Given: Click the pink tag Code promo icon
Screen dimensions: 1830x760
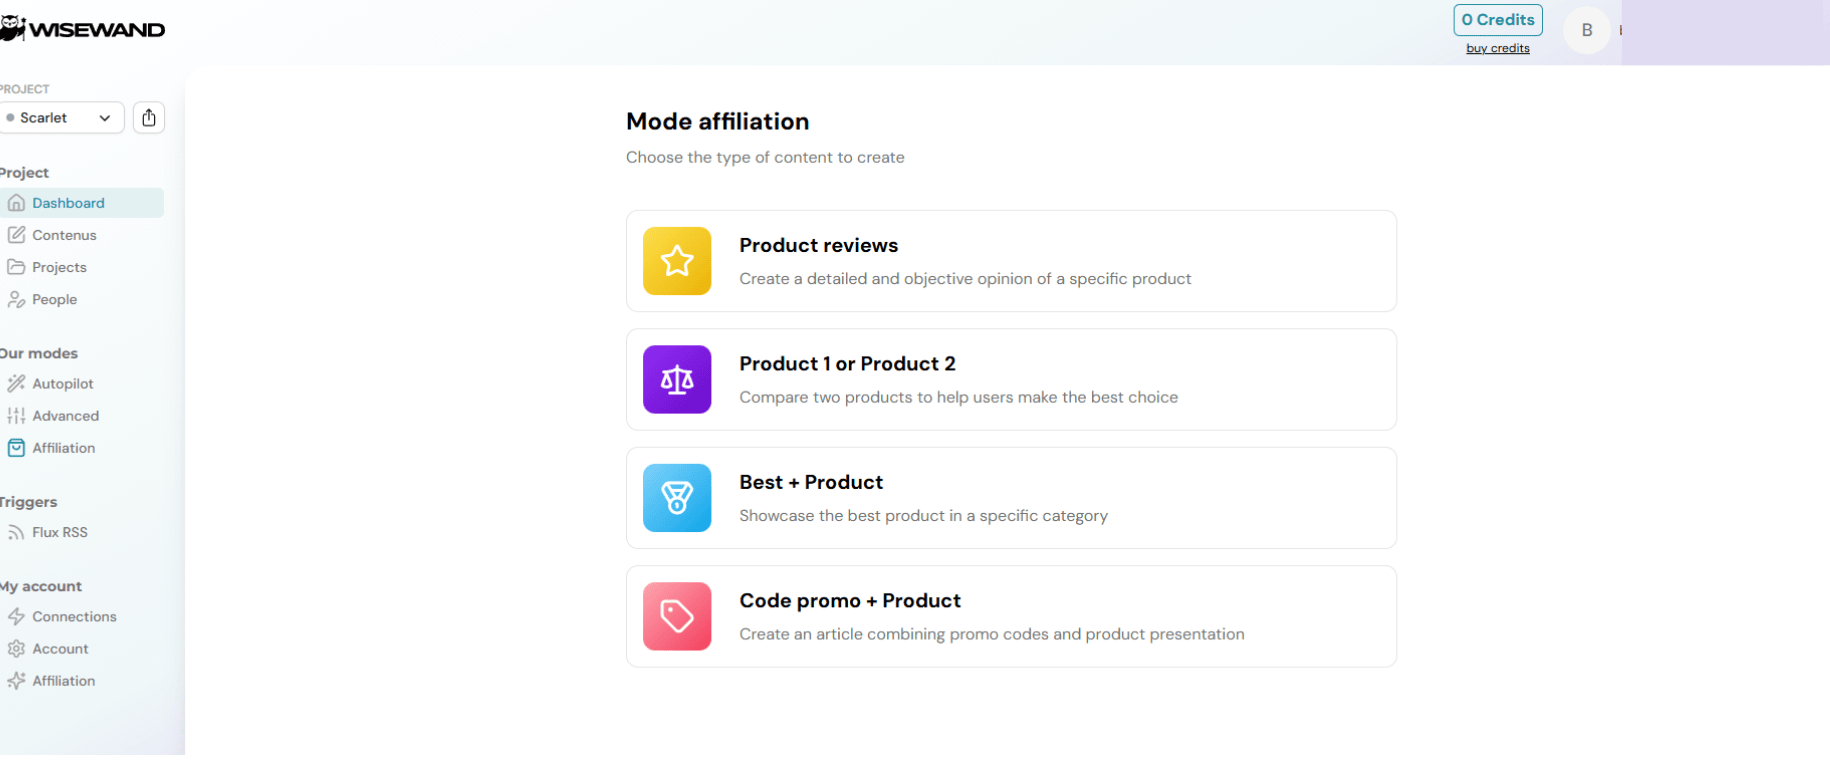Looking at the screenshot, I should pos(677,616).
